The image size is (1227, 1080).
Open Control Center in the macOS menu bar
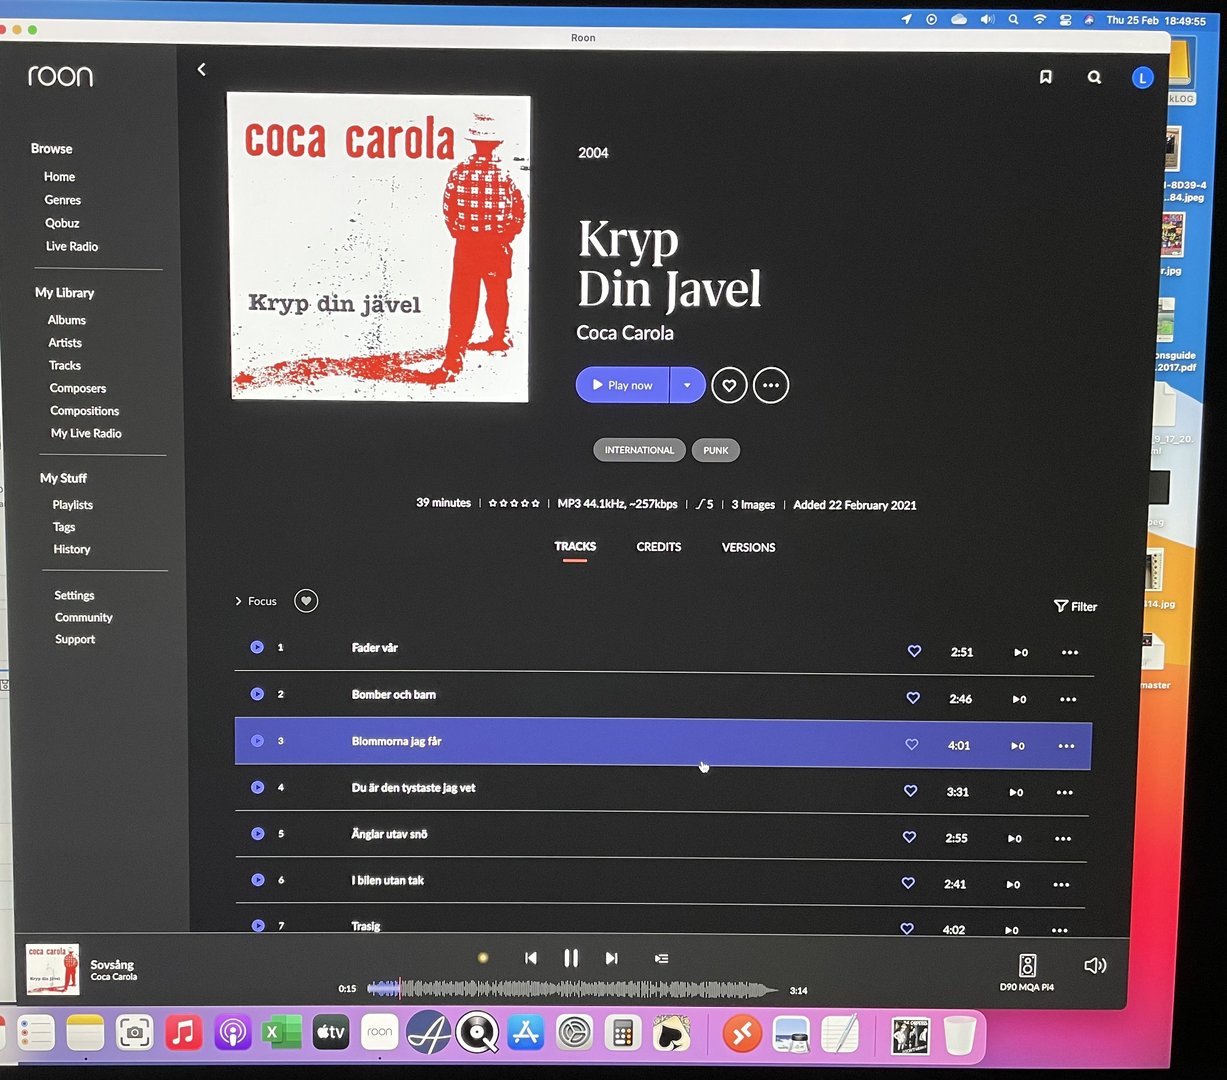point(1066,20)
